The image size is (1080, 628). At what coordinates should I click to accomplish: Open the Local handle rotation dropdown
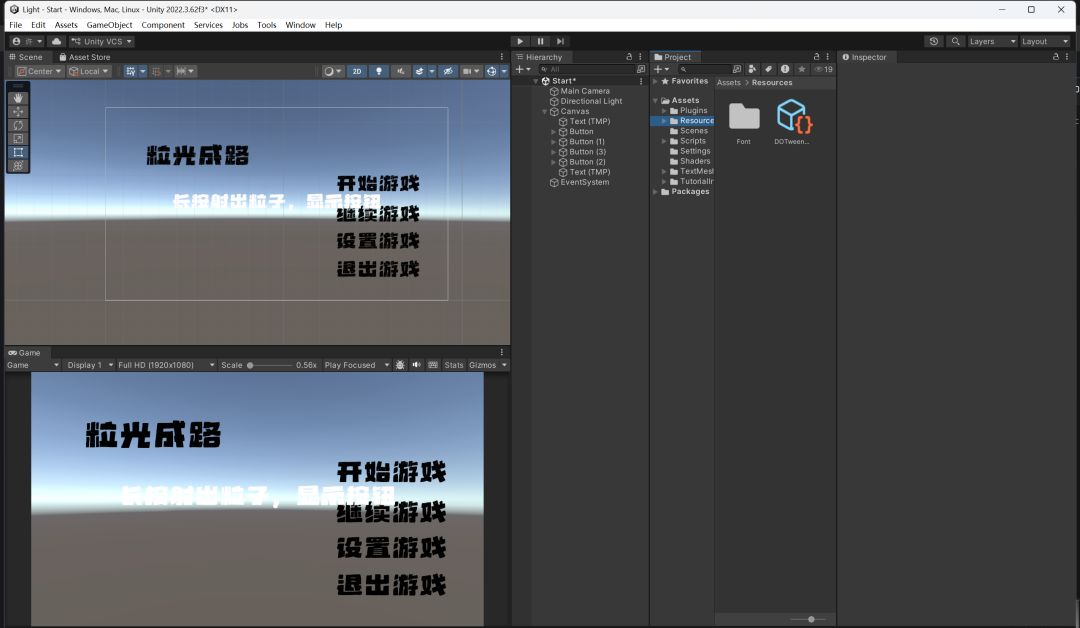(89, 71)
